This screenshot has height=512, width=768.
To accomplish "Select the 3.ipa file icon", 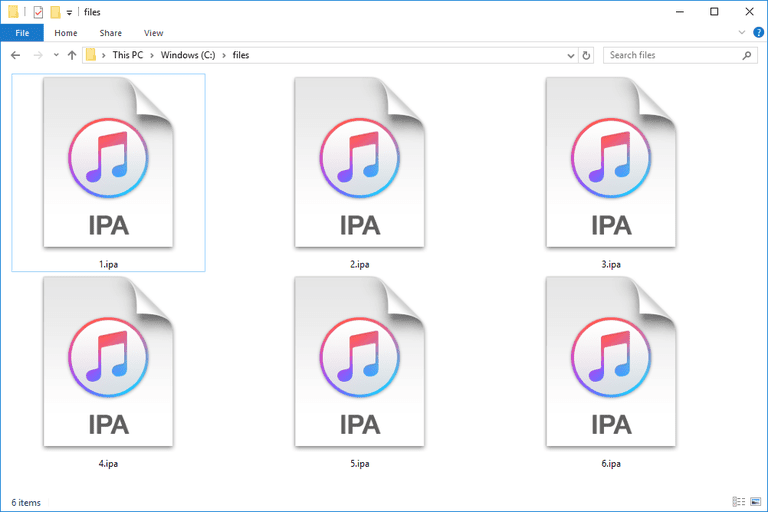I will click(611, 162).
